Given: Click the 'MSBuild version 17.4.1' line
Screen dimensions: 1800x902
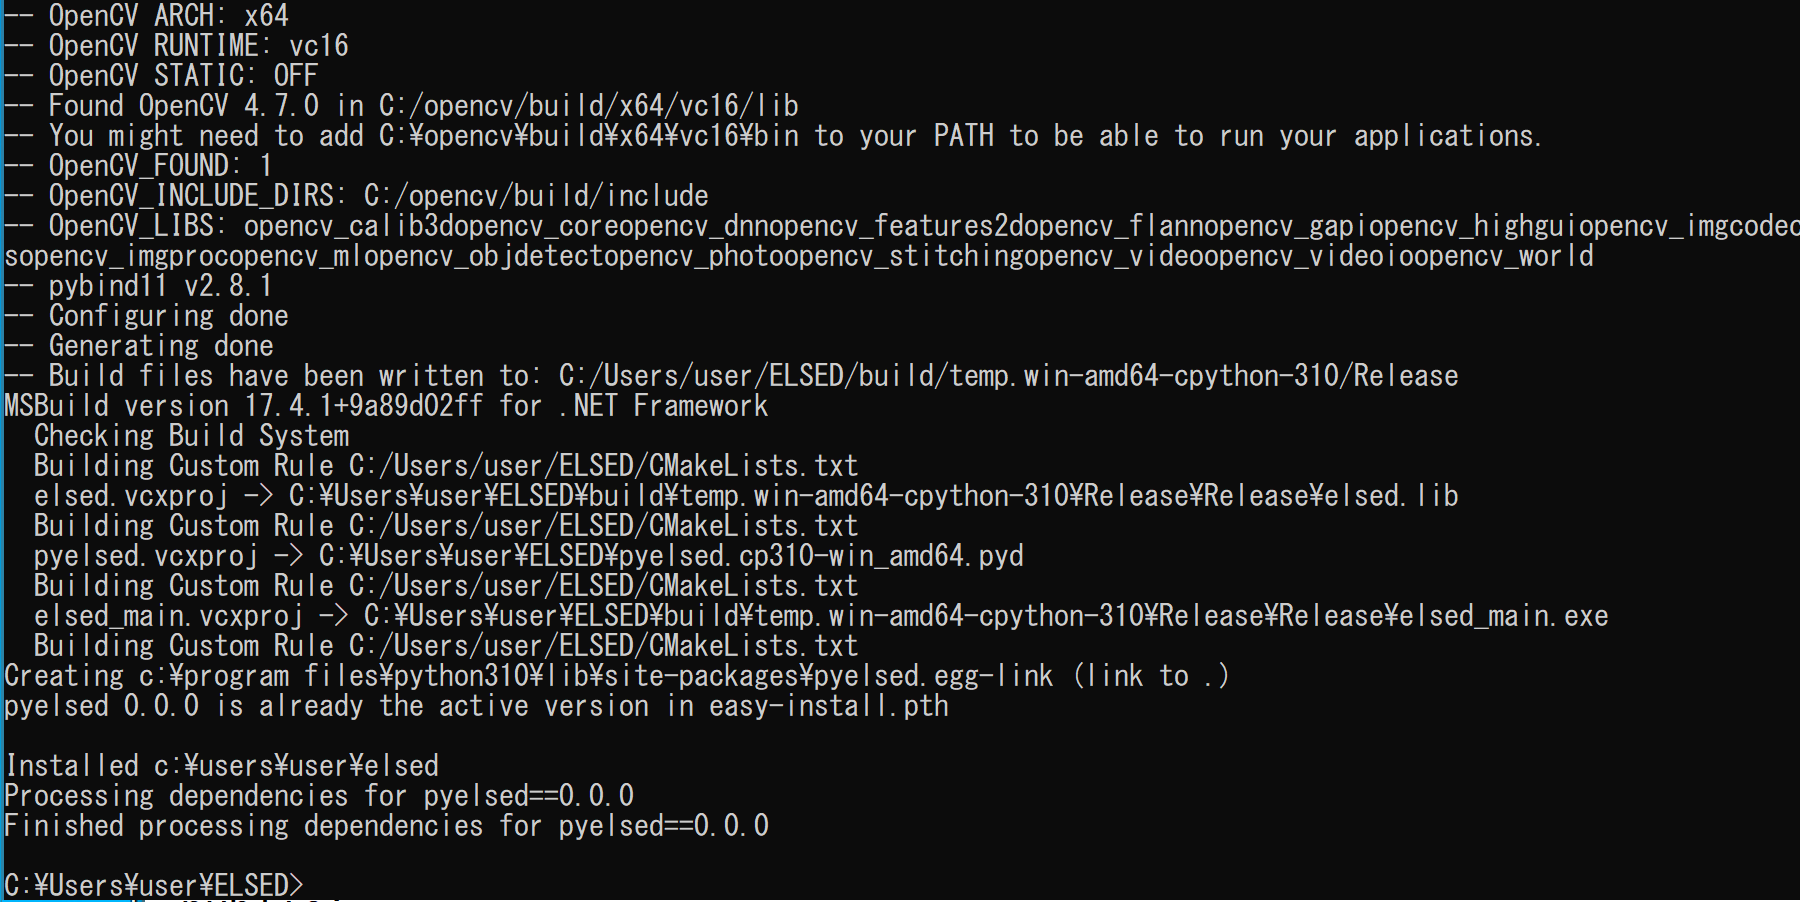Looking at the screenshot, I should (386, 406).
